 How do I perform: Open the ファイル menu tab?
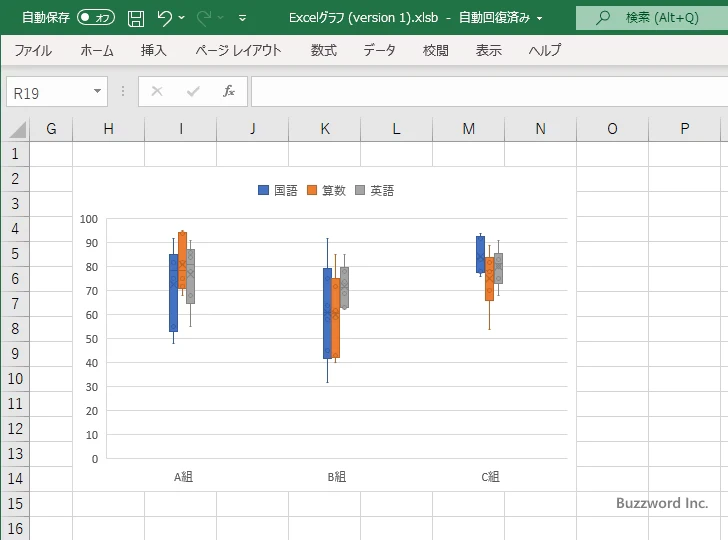[x=33, y=50]
